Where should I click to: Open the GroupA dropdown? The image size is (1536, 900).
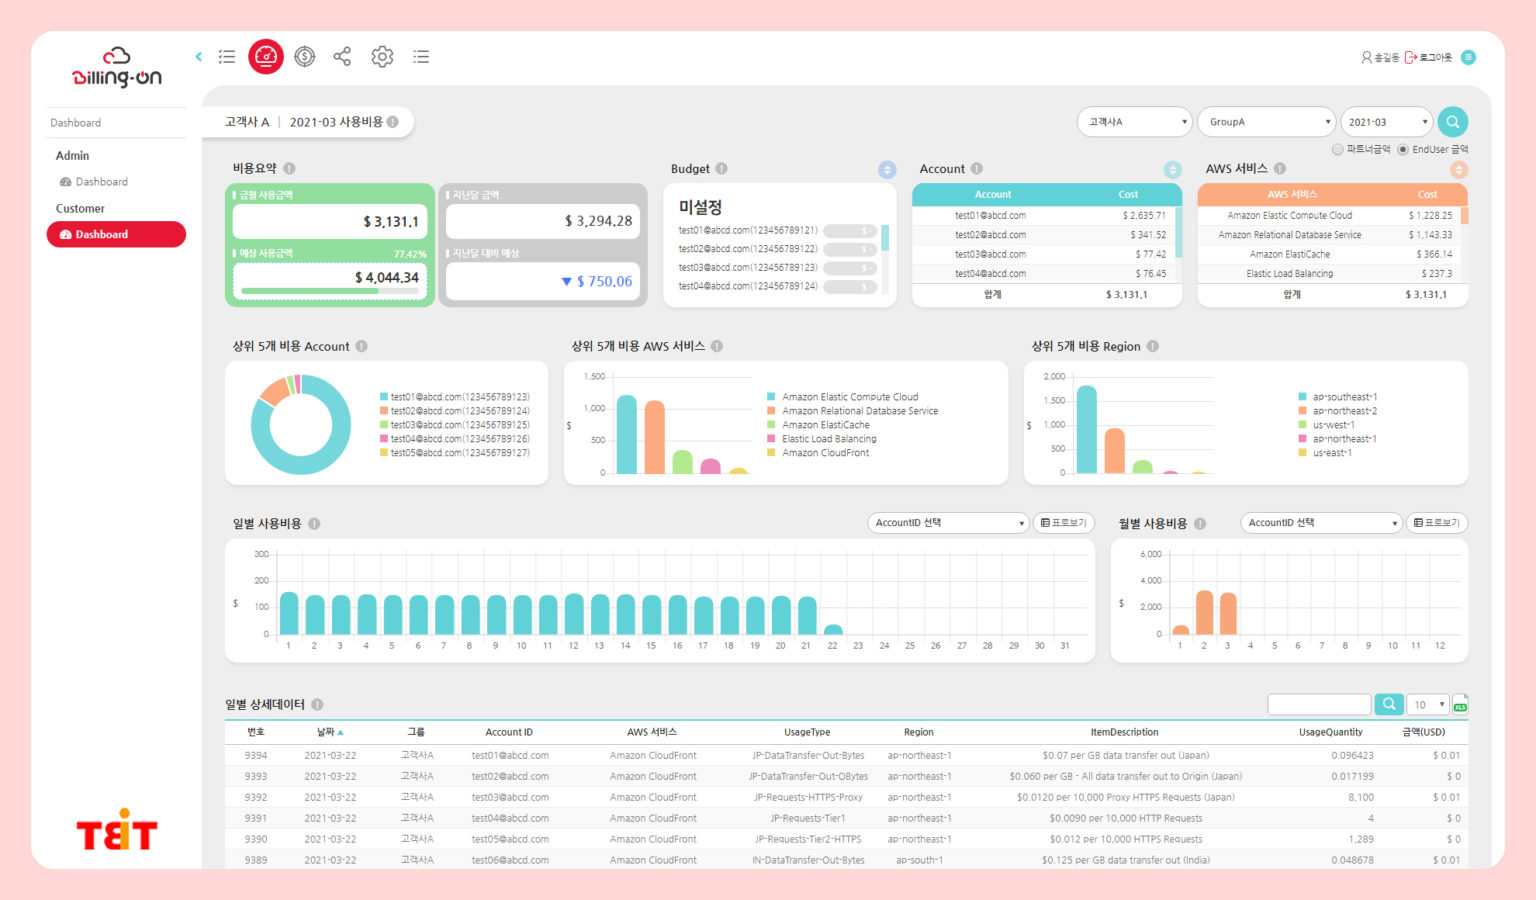tap(1266, 121)
